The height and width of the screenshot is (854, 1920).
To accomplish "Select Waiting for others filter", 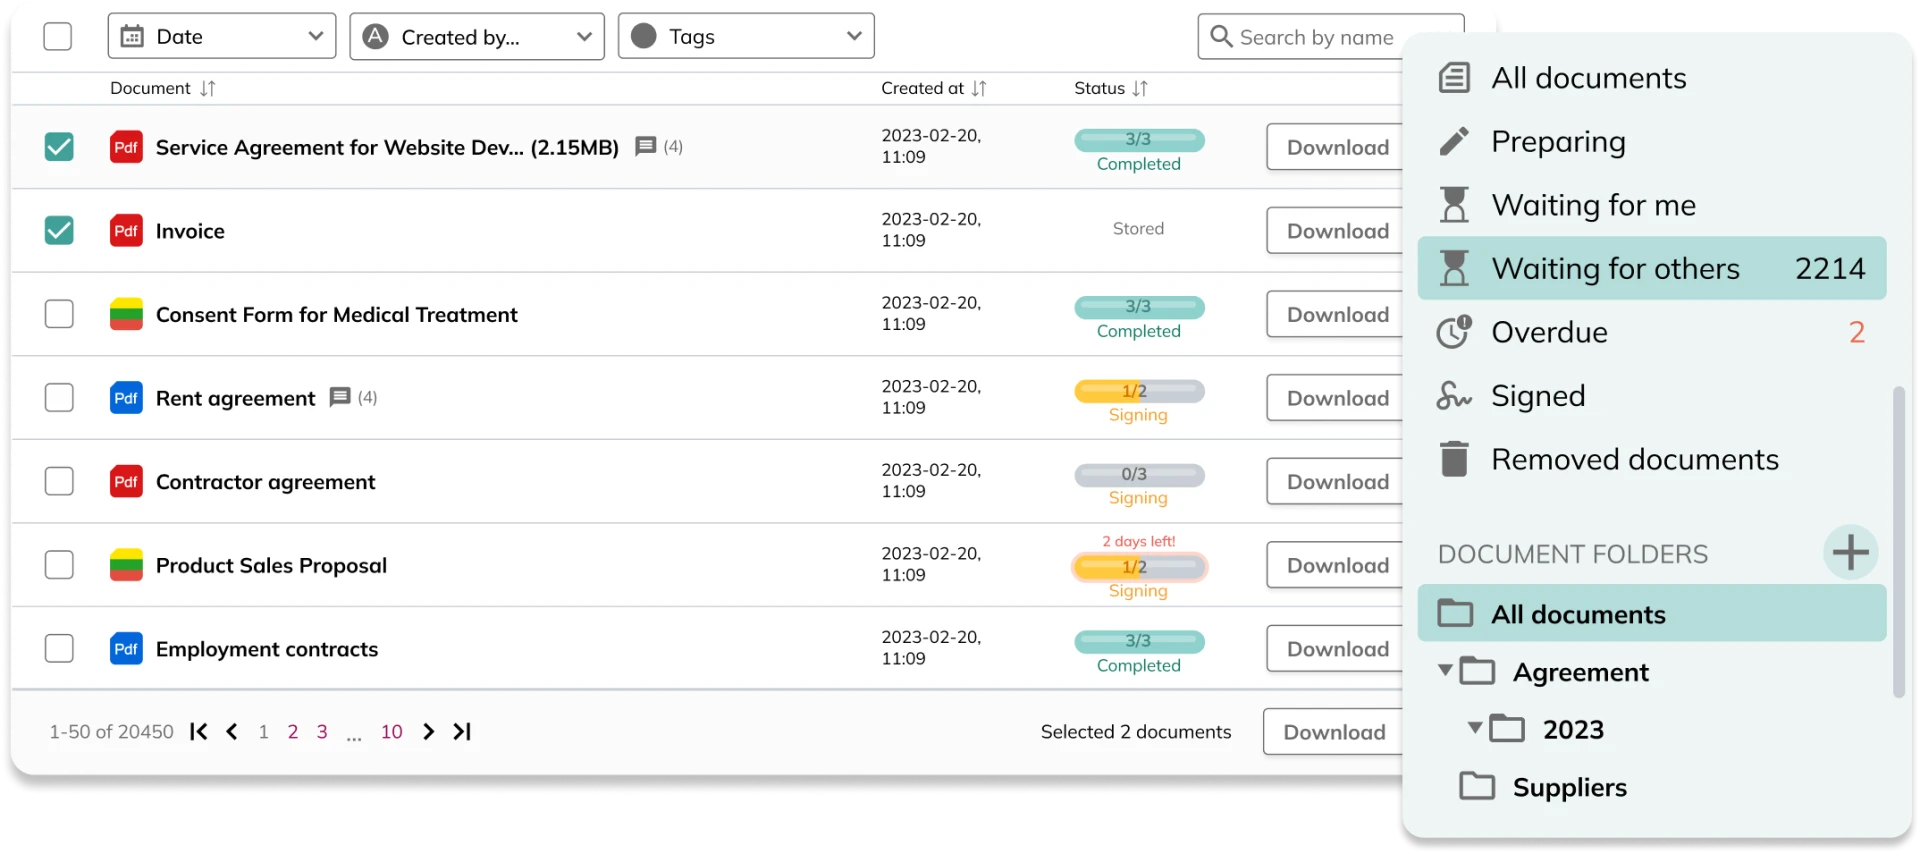I will 1652,268.
